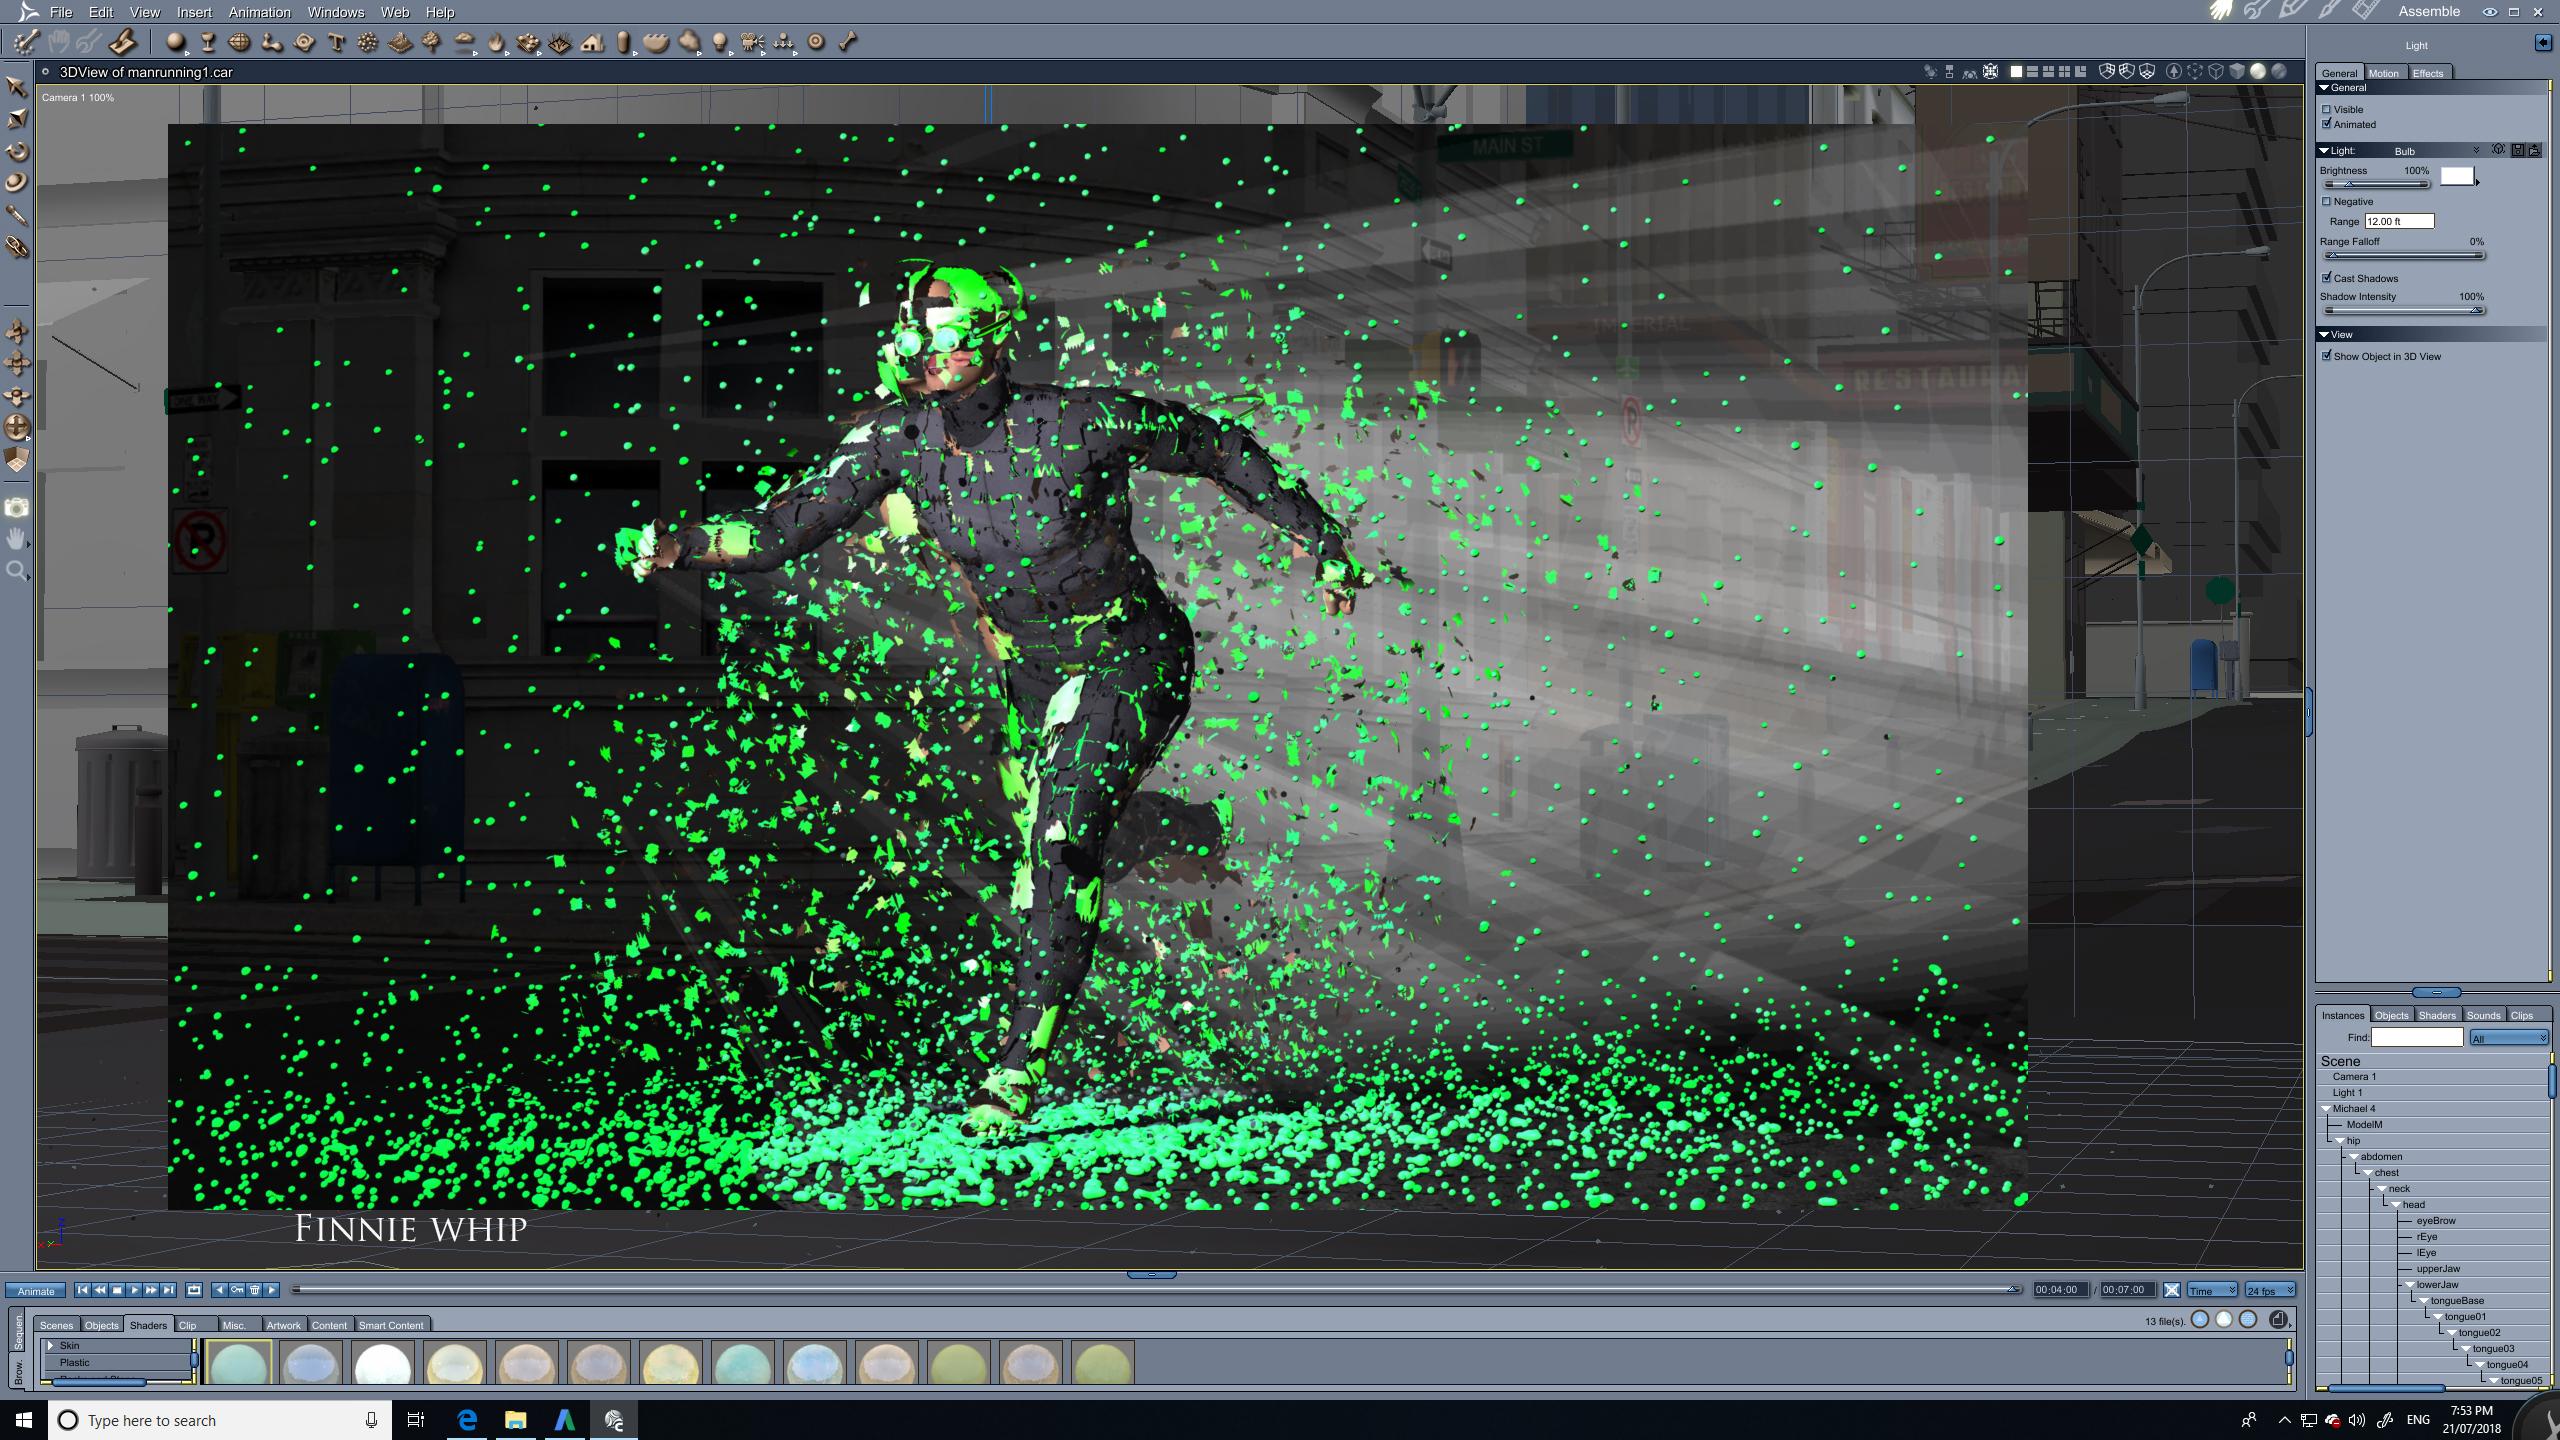Toggle the Negative light checkbox
This screenshot has width=2560, height=1440.
2327,202
